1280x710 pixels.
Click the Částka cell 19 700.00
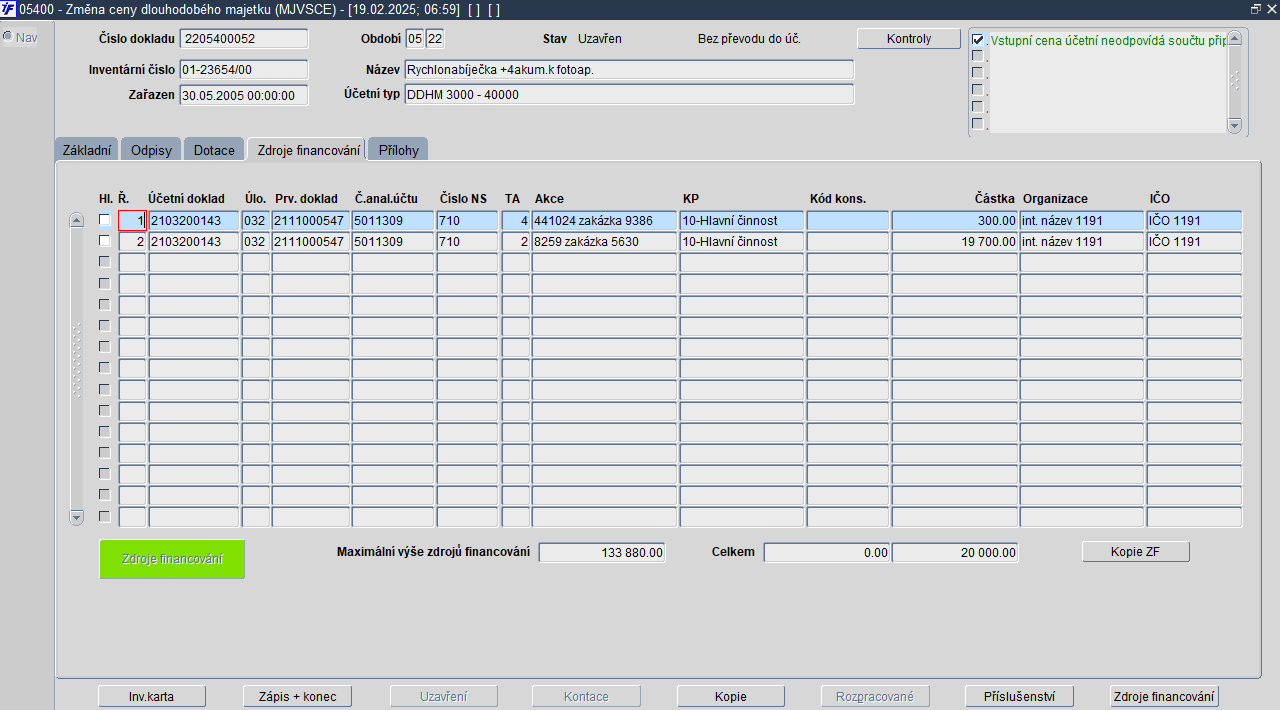955,242
